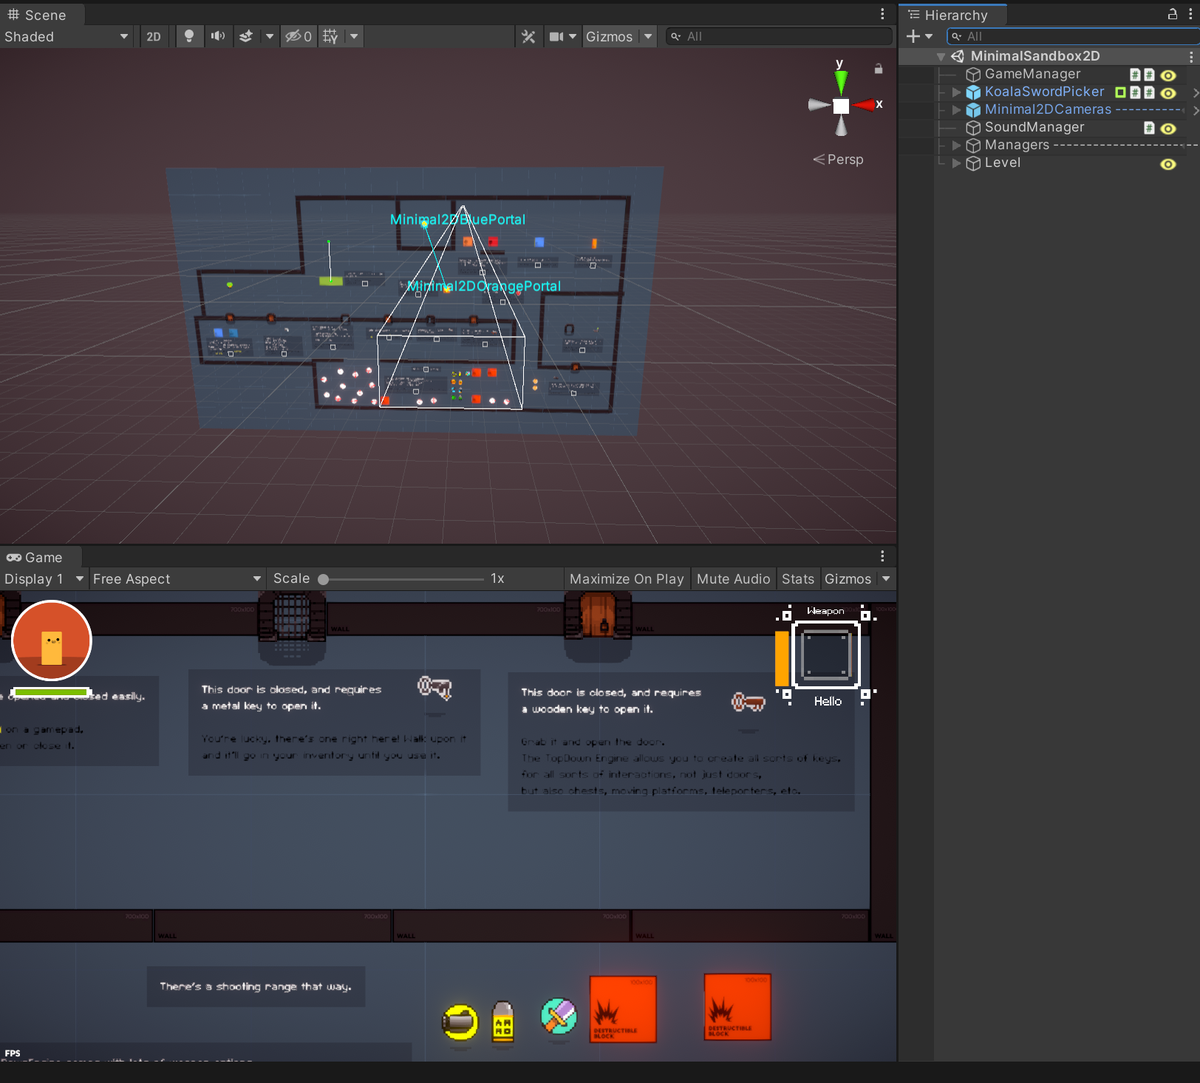
Task: Open Game panel three-dot options menu
Action: [x=882, y=557]
